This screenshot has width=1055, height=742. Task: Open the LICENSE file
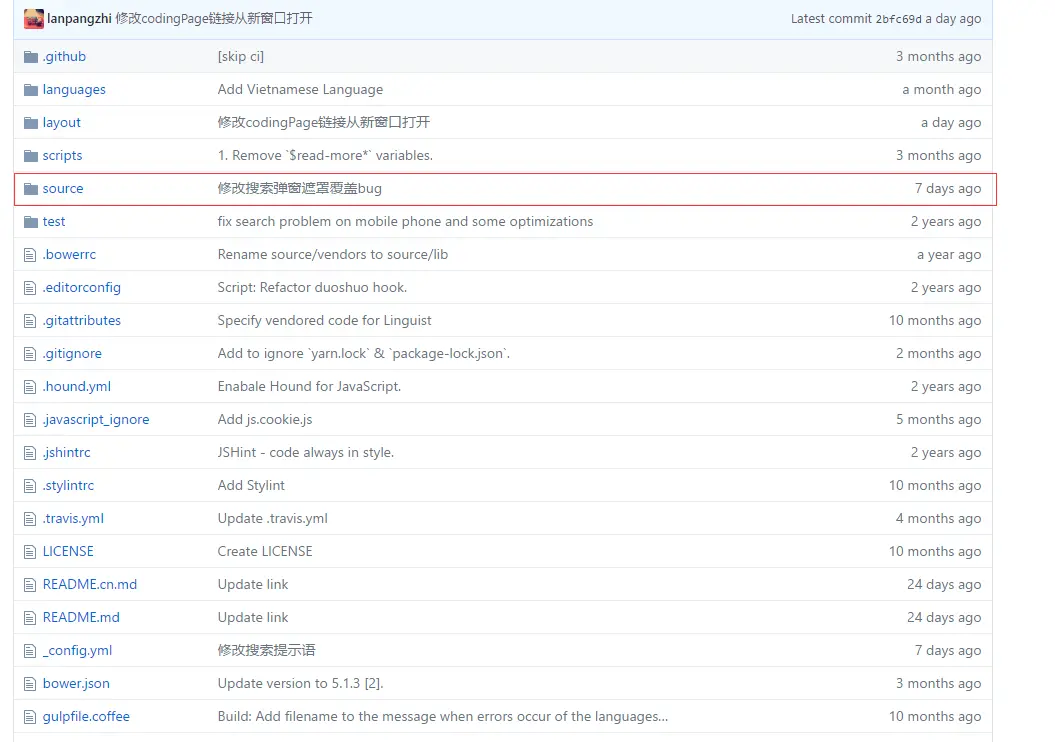pos(68,551)
